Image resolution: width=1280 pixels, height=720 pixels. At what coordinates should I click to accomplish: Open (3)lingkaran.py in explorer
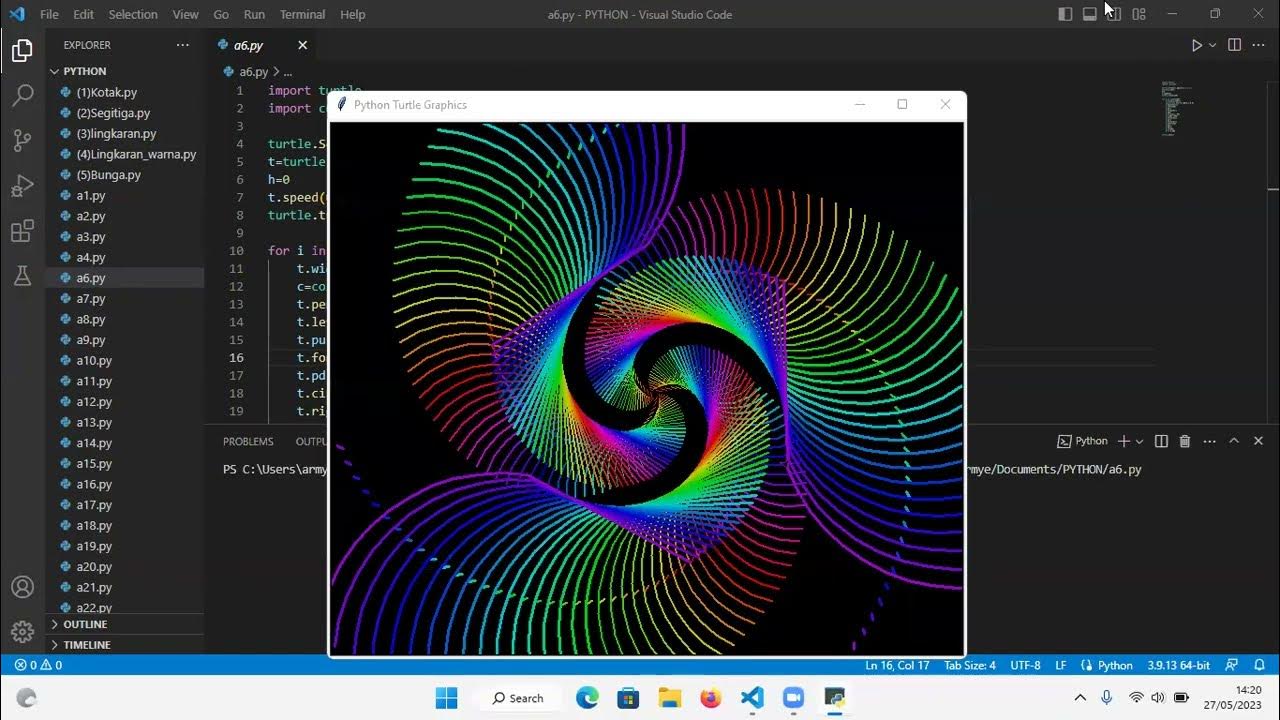(116, 133)
